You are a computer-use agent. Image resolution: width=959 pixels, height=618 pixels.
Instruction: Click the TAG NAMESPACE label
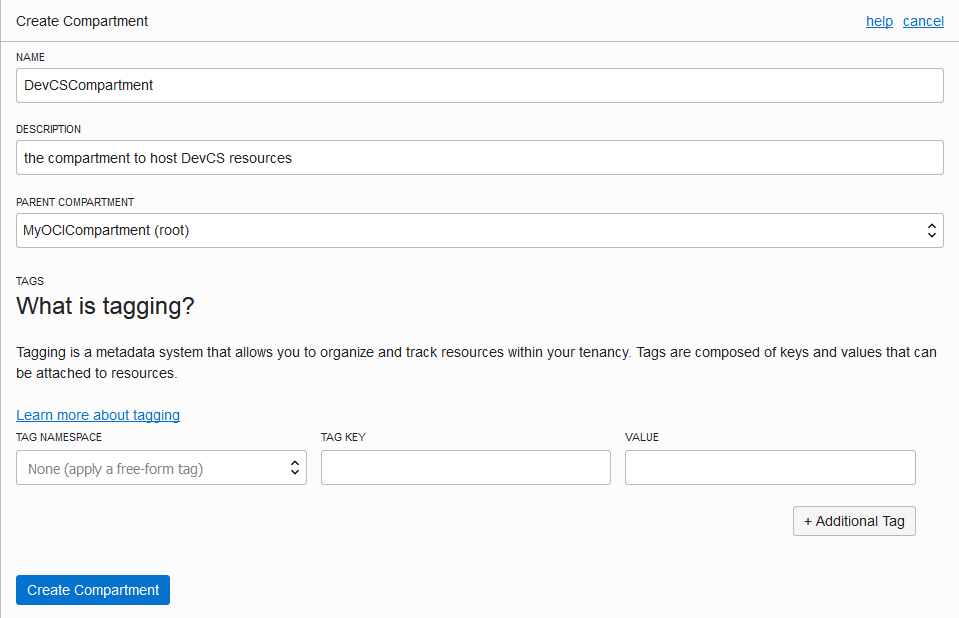pyautogui.click(x=59, y=437)
